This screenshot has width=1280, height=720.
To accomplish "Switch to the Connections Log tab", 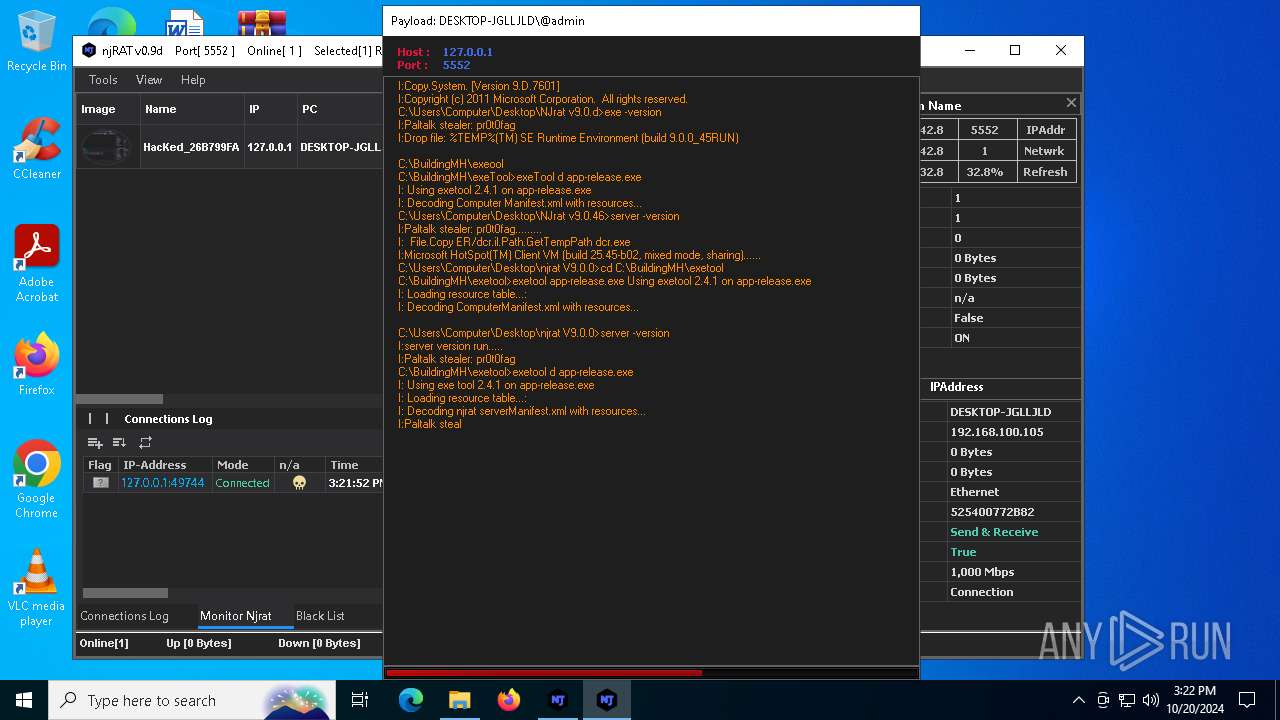I will pos(124,616).
